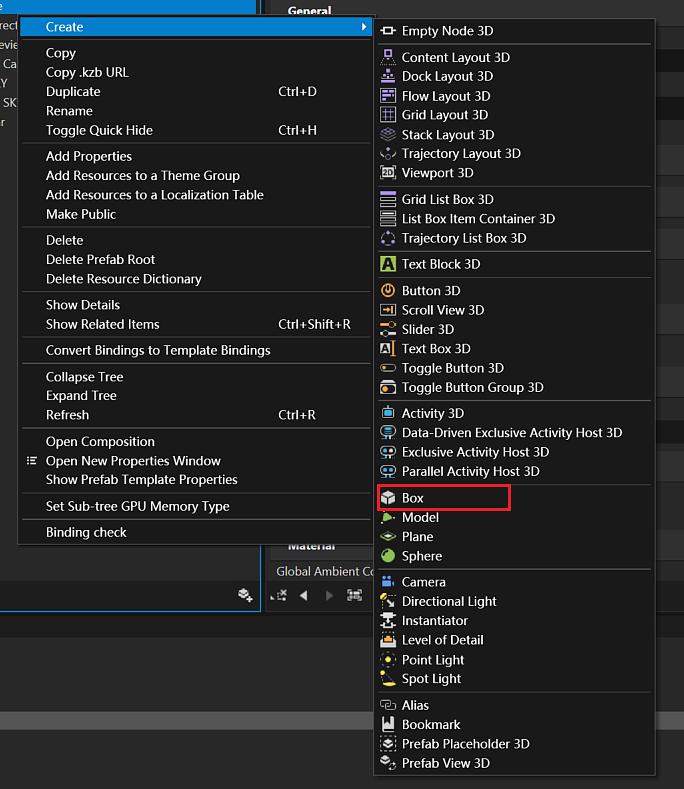Viewport: 684px width, 789px height.
Task: Select Prefab Placeholder 3D
Action: (466, 744)
